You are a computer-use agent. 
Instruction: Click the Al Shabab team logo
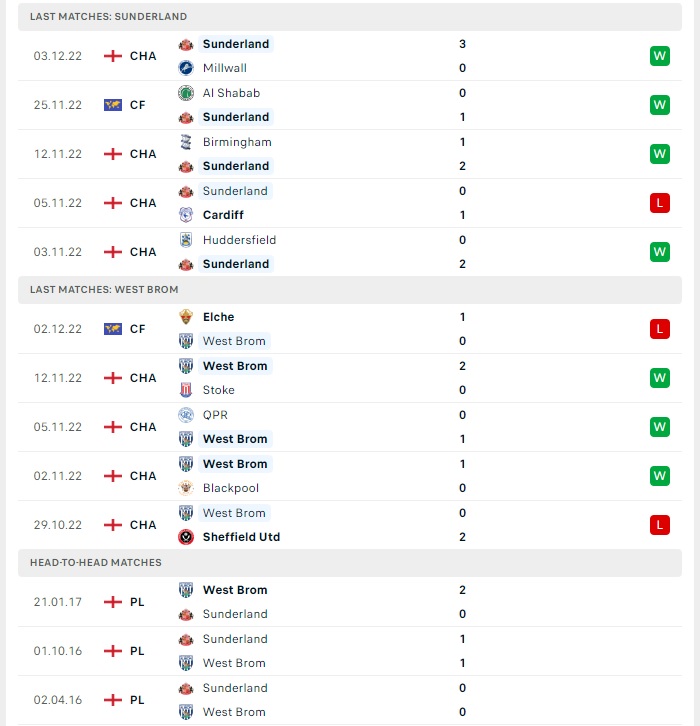[186, 93]
